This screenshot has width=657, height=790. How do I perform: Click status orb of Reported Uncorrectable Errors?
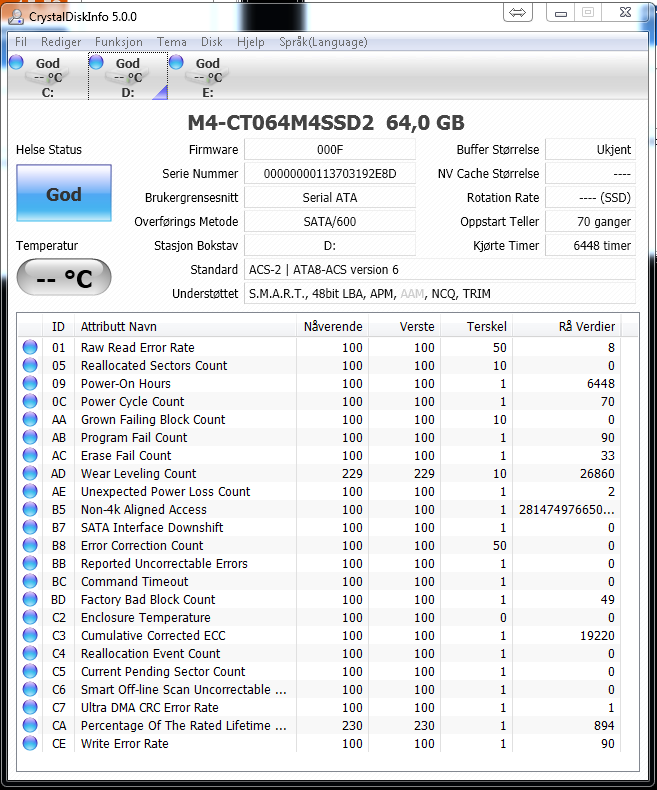click(x=30, y=563)
